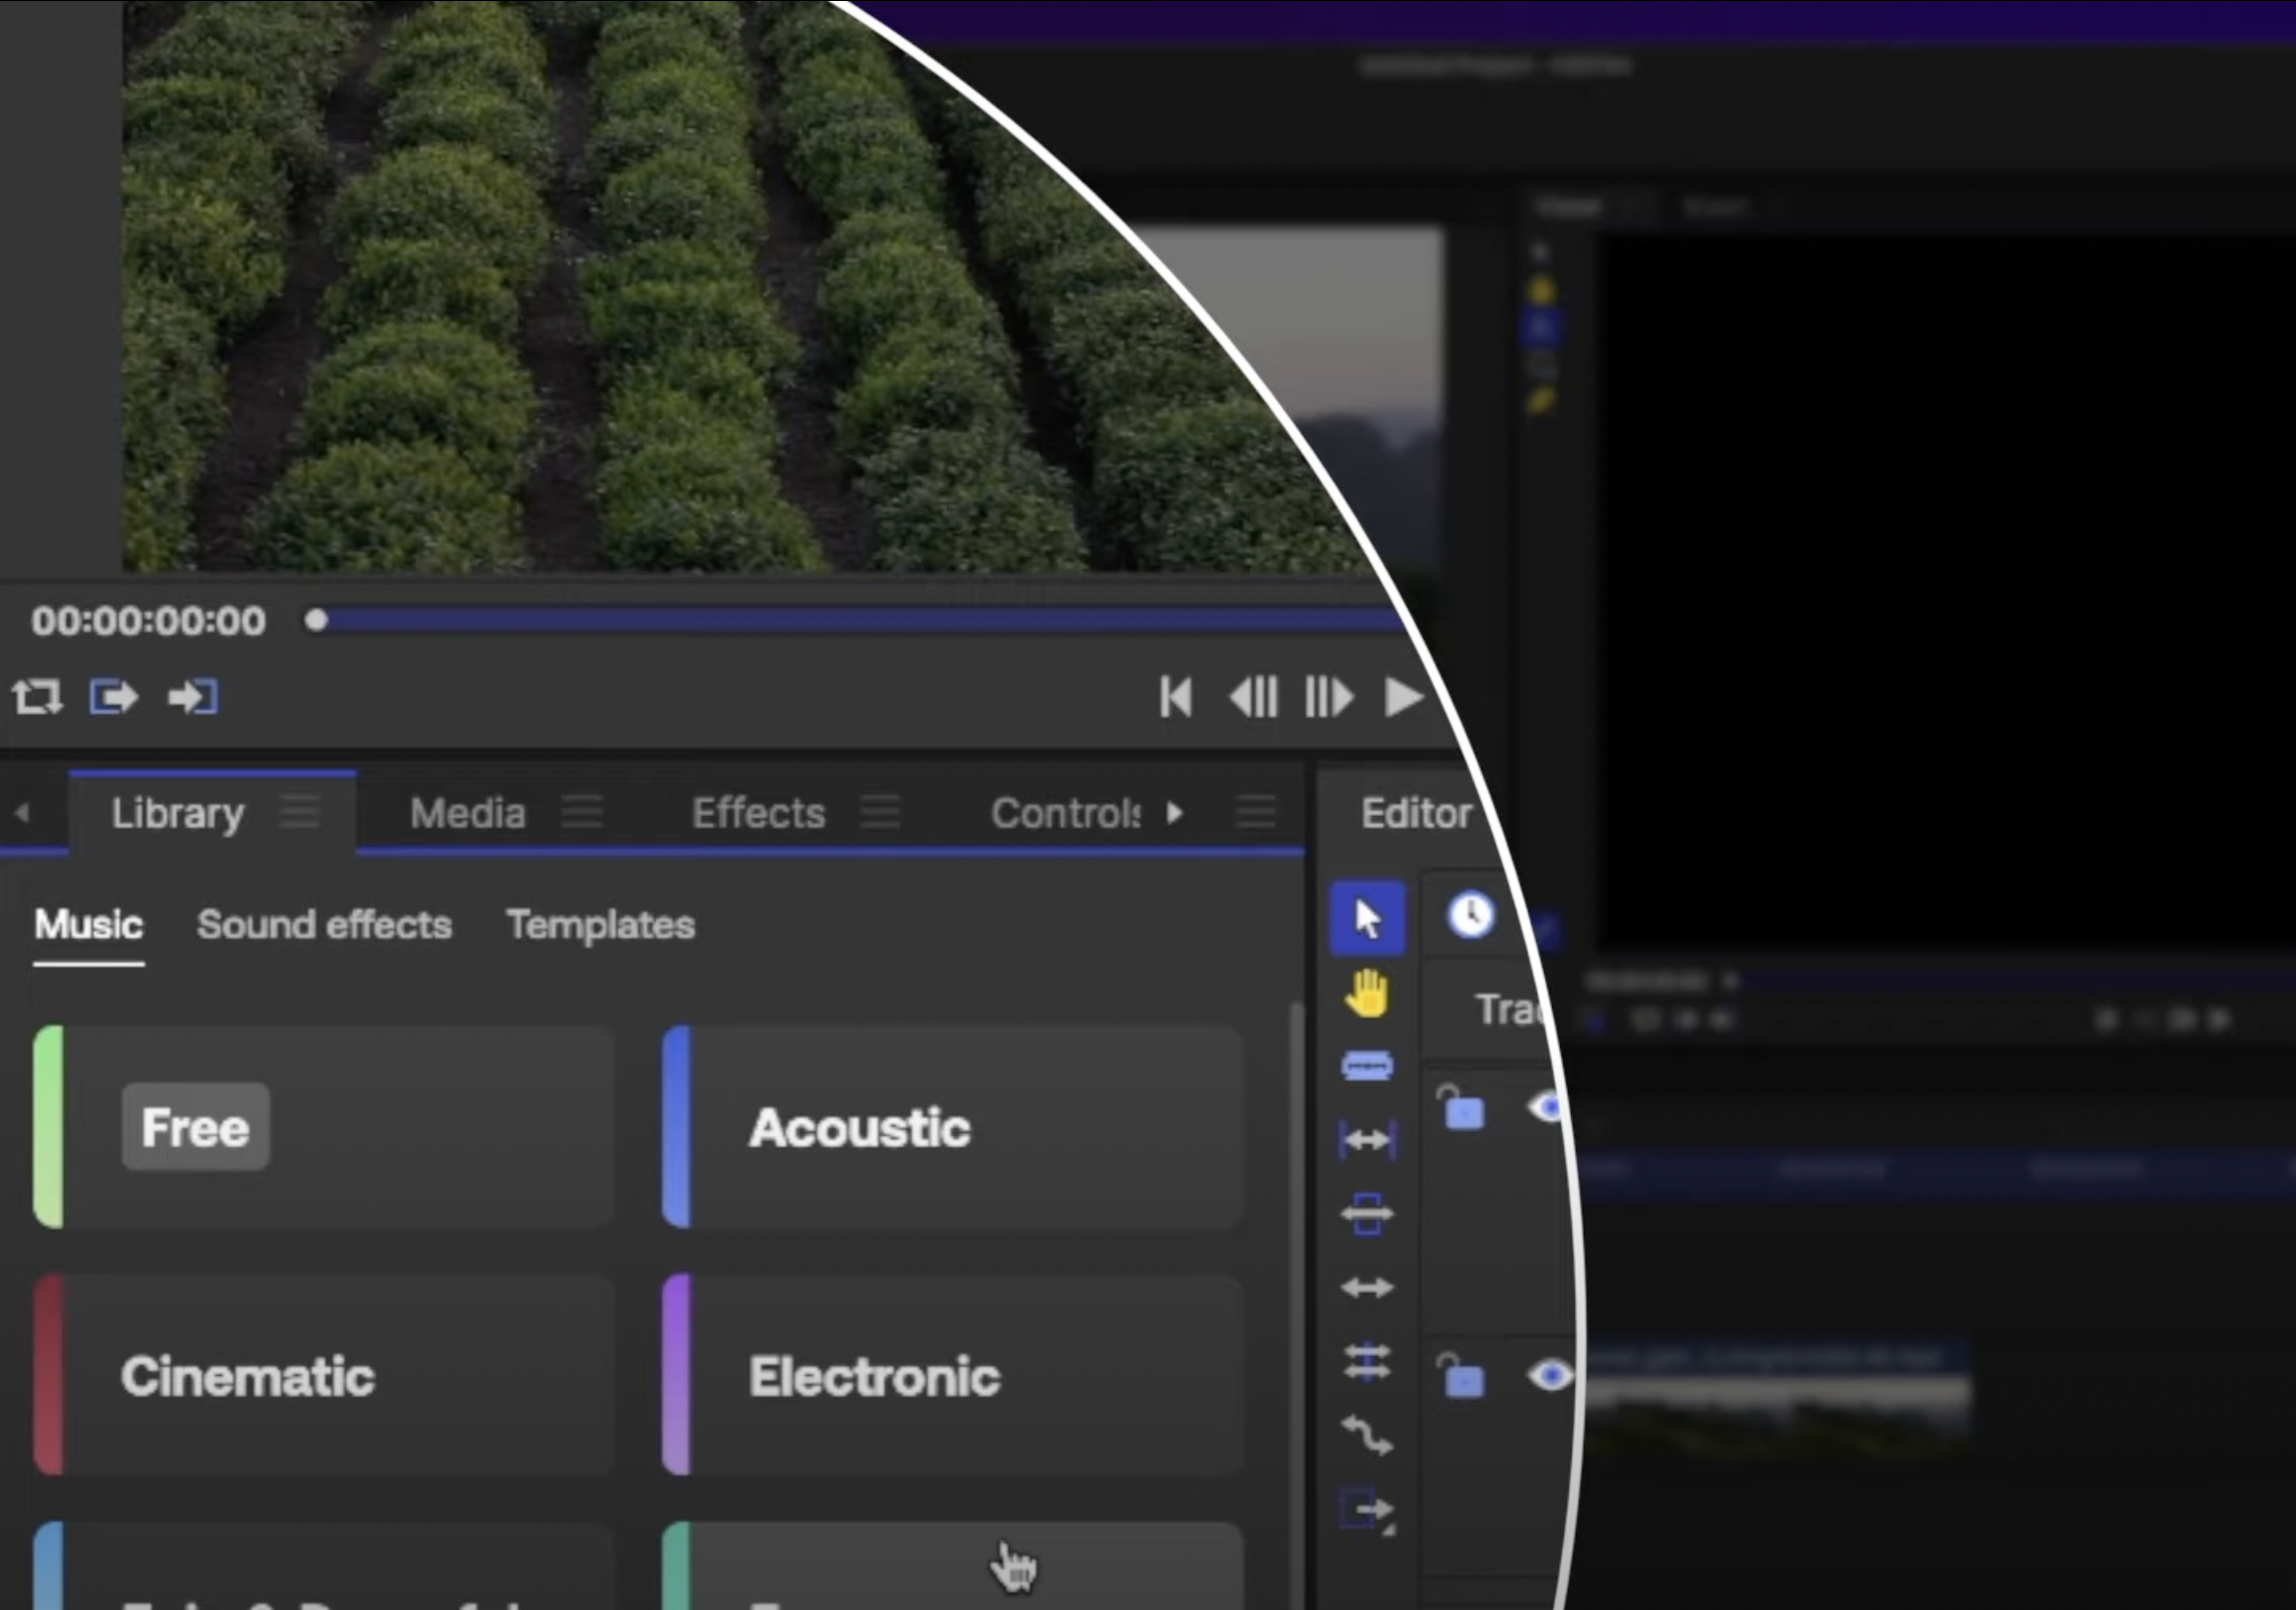
Task: Toggle lower track visibility eye
Action: coord(1549,1376)
